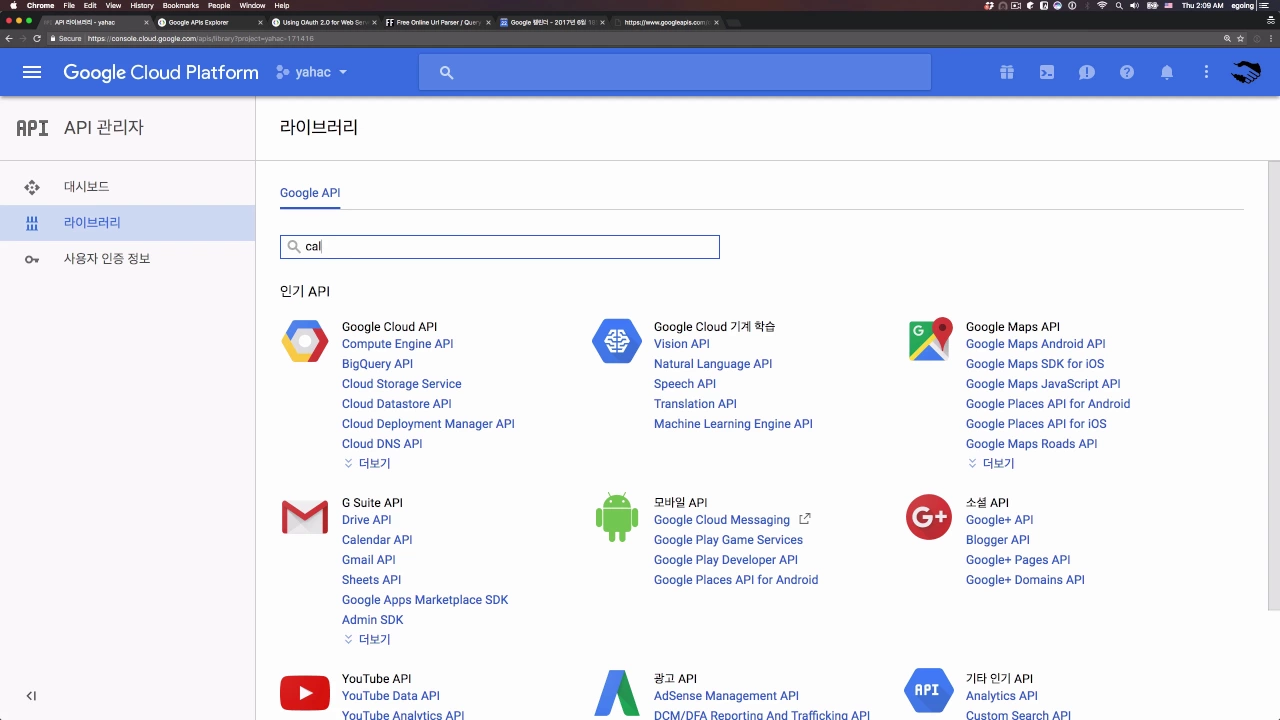Open the hamburger navigation menu
The width and height of the screenshot is (1280, 720).
click(32, 72)
